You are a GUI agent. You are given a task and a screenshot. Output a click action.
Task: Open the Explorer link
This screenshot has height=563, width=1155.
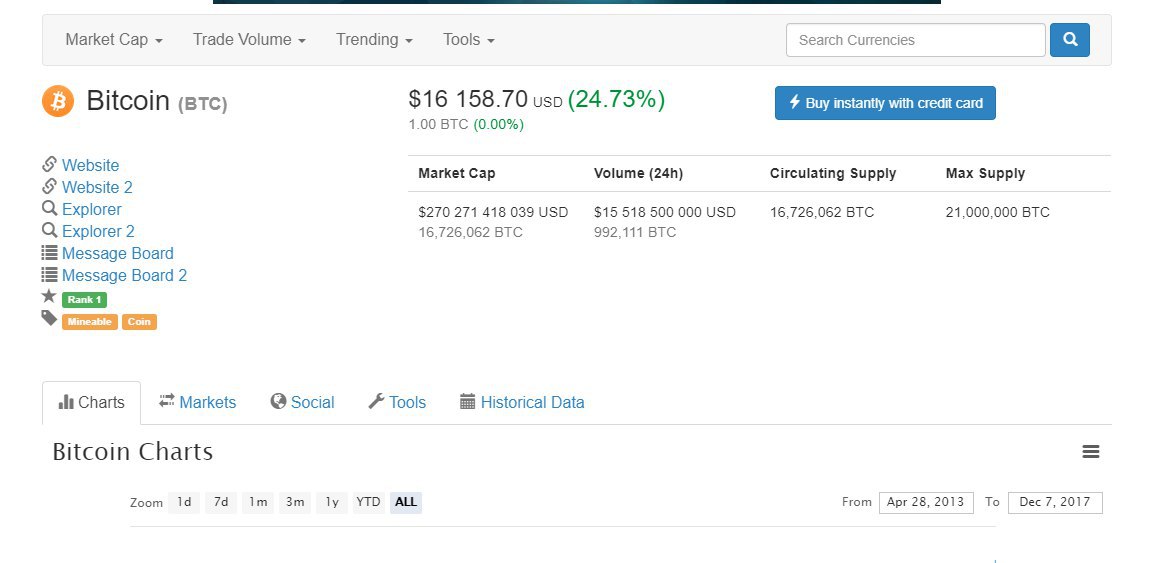[91, 209]
